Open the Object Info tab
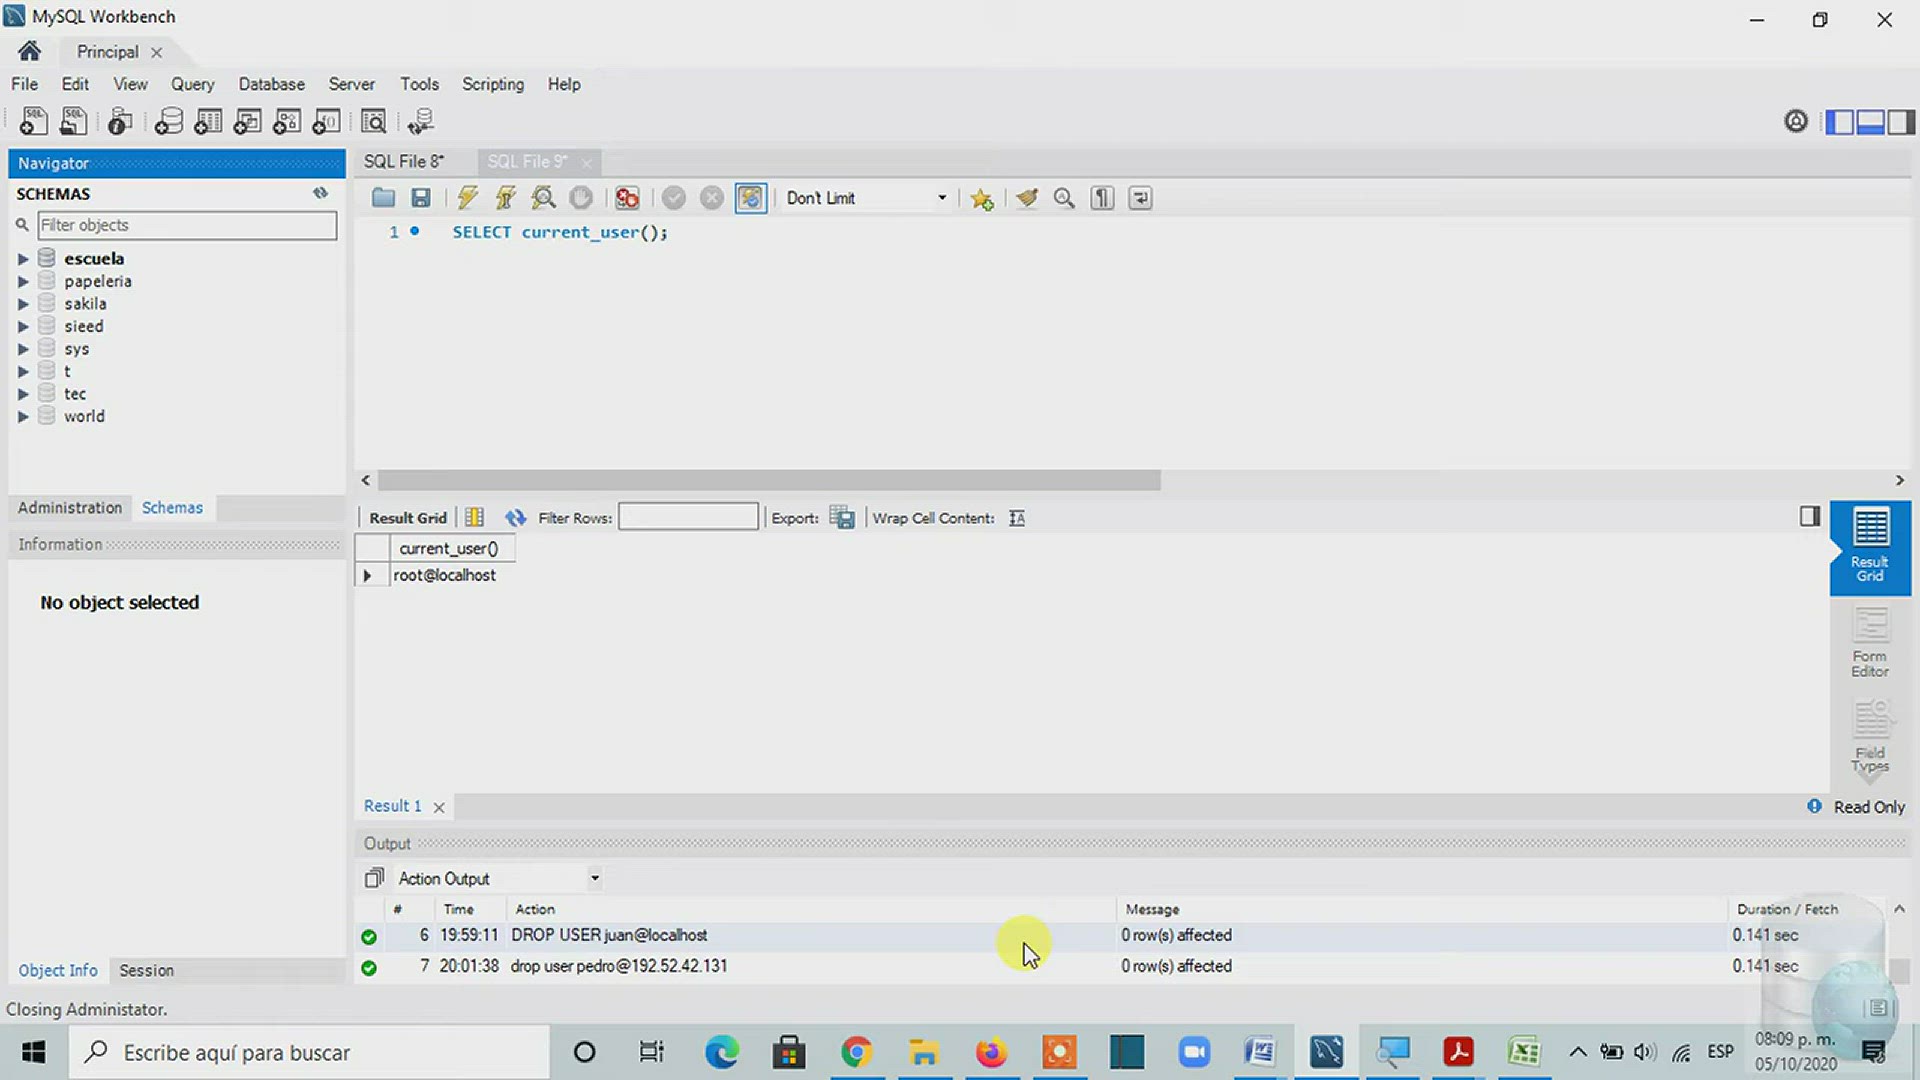The image size is (1920, 1080). pyautogui.click(x=58, y=970)
